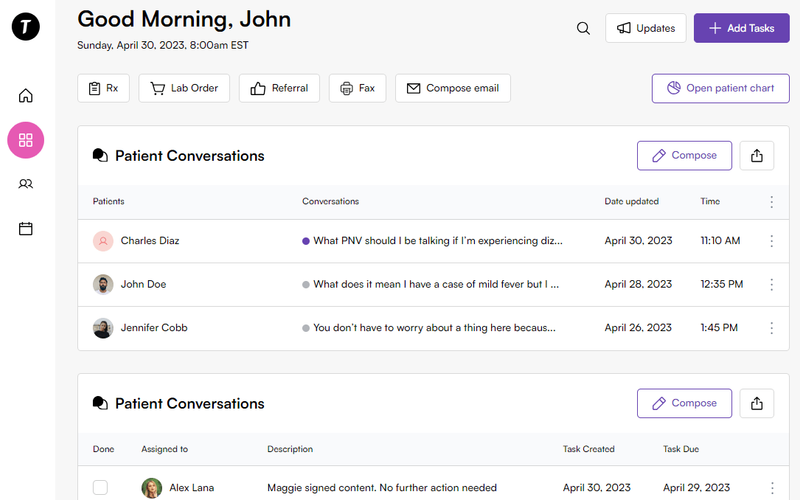Open column options menu in conversations table header

pos(771,202)
